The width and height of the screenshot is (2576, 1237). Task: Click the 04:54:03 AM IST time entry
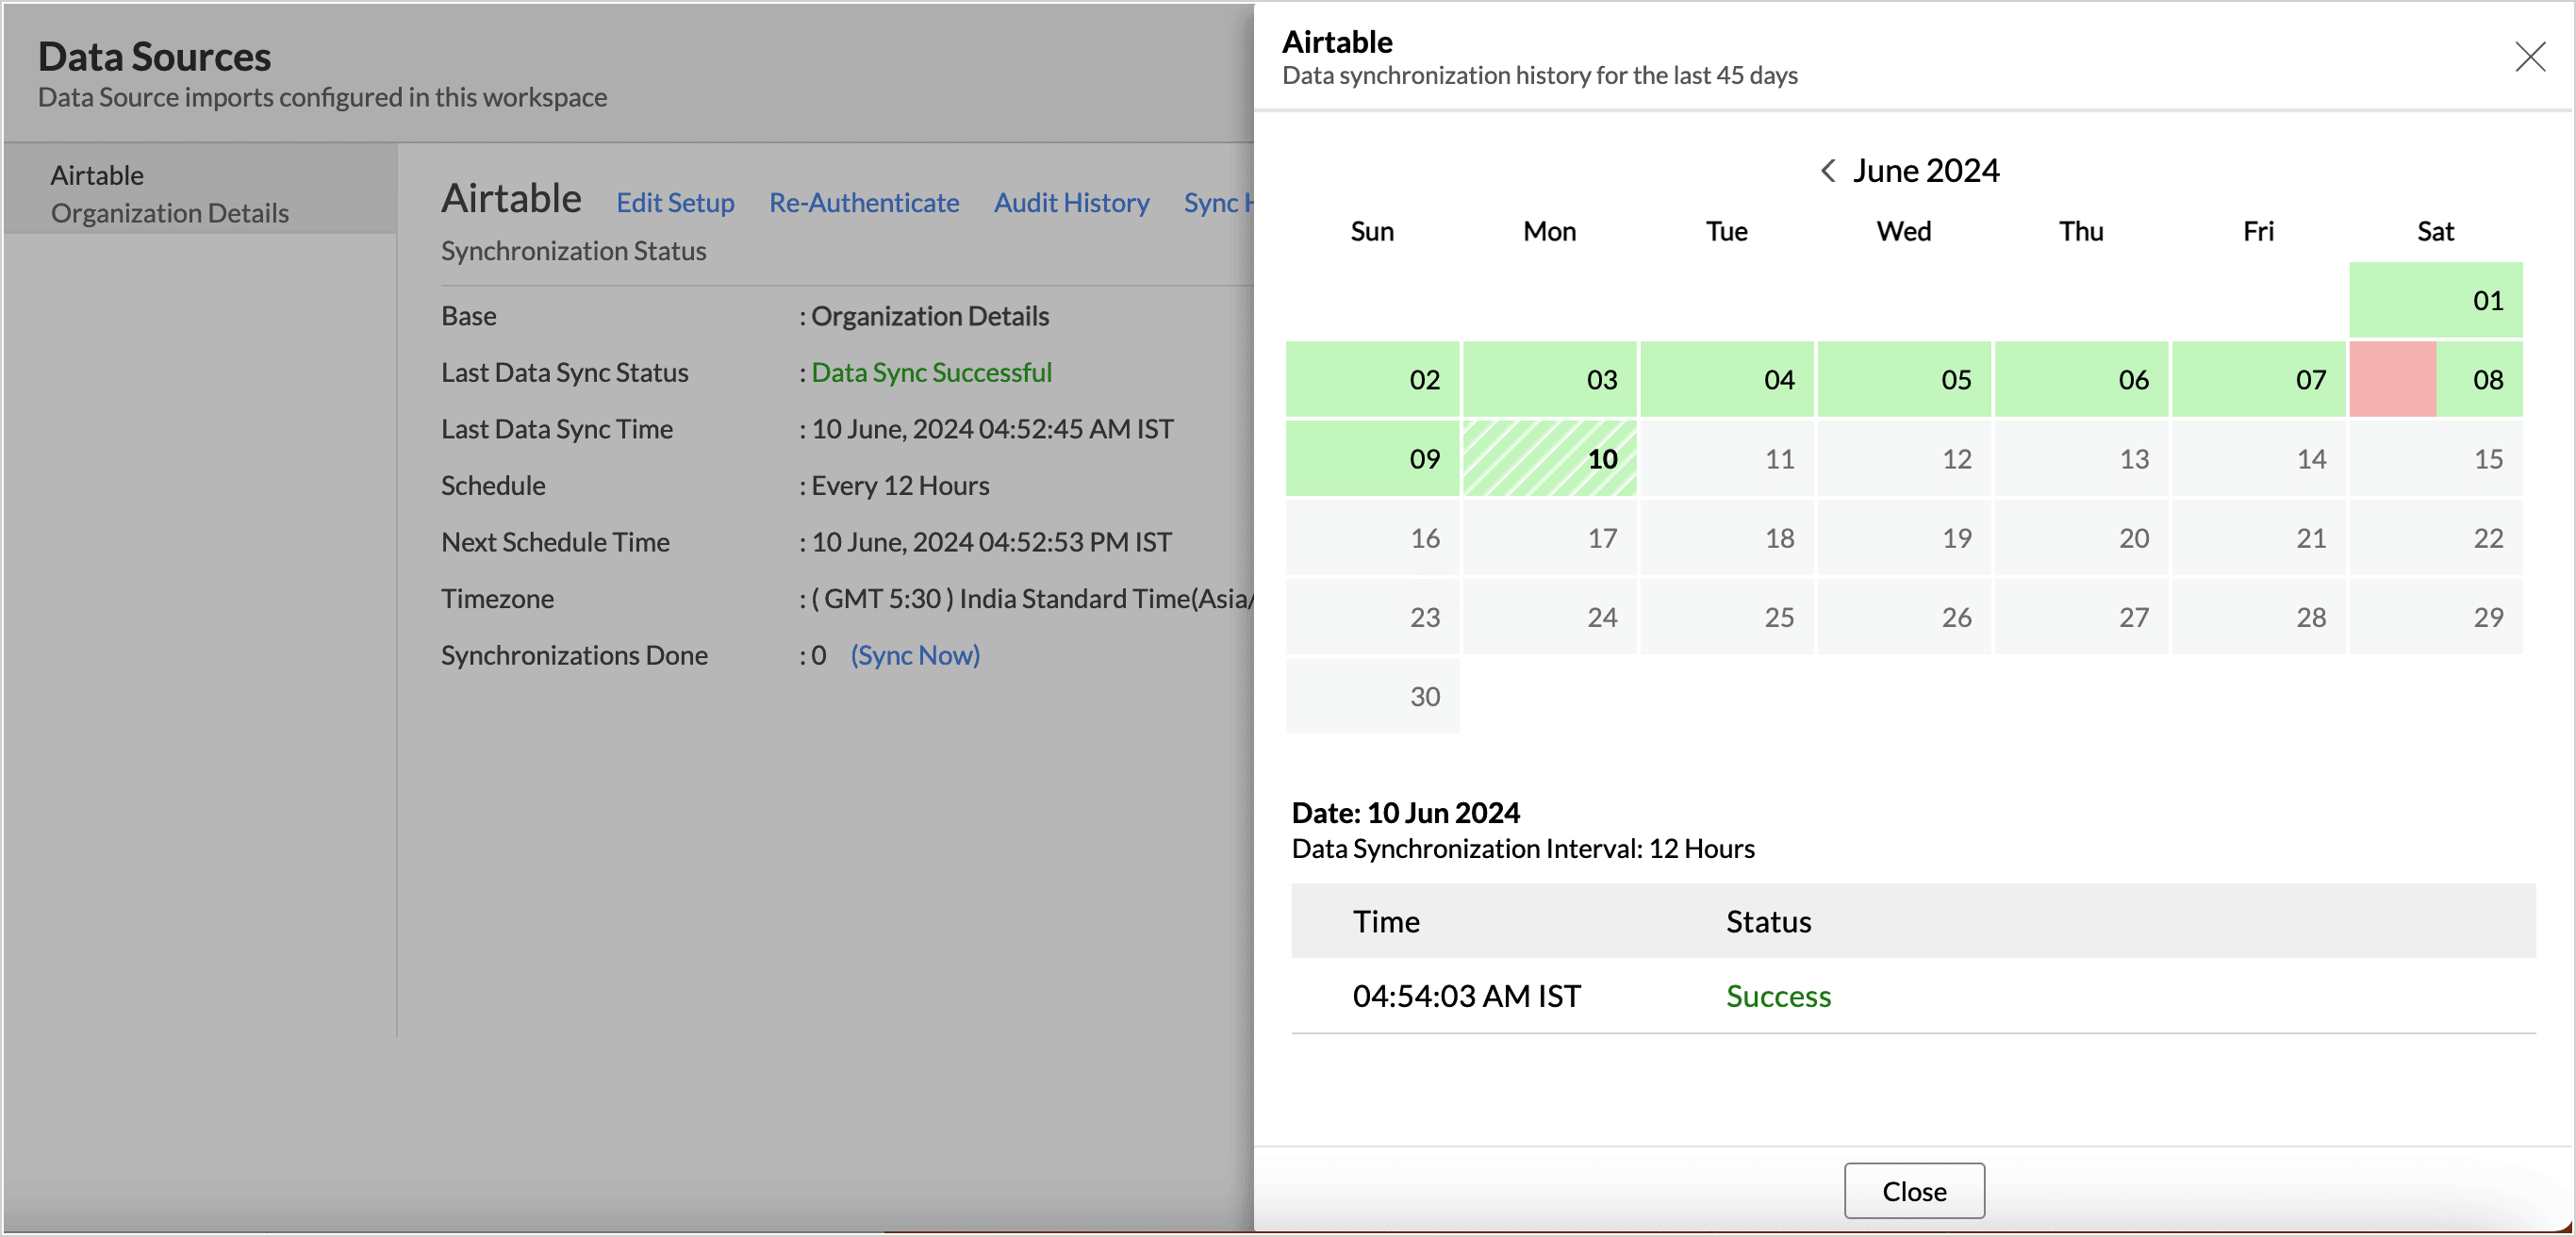pos(1466,996)
